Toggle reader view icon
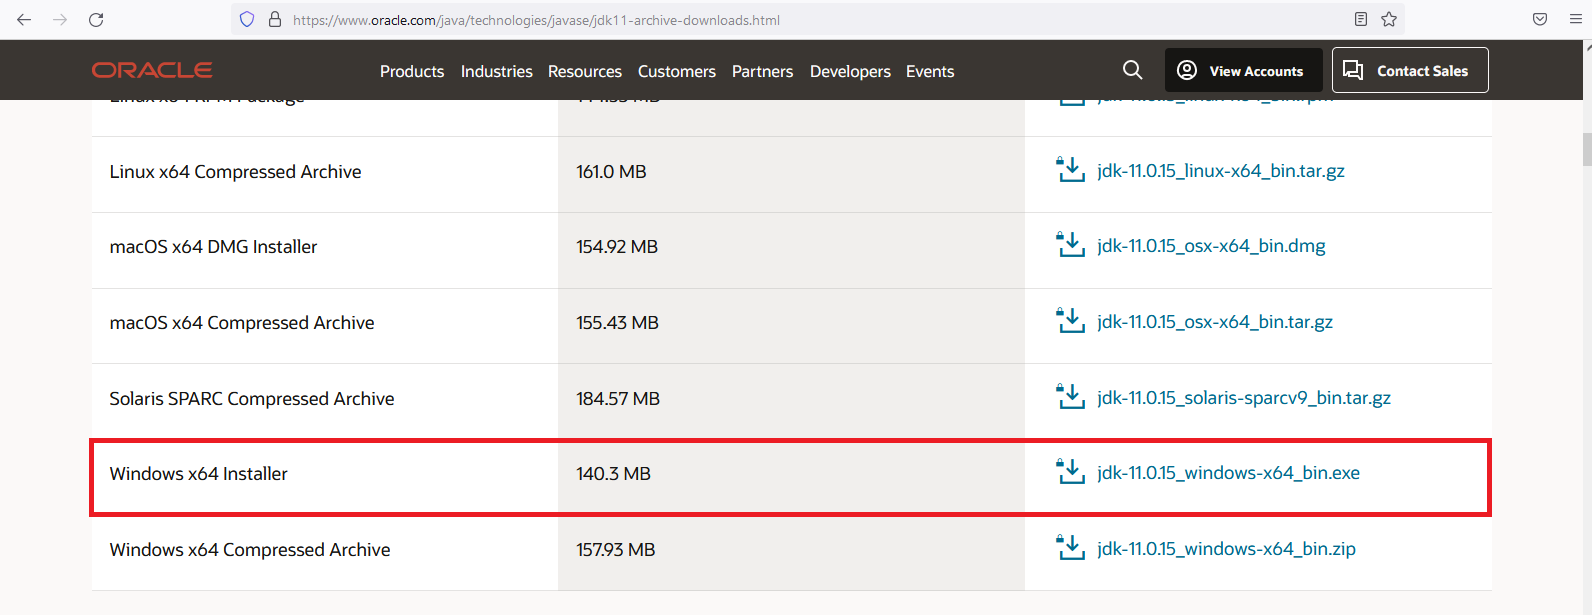 [1361, 20]
